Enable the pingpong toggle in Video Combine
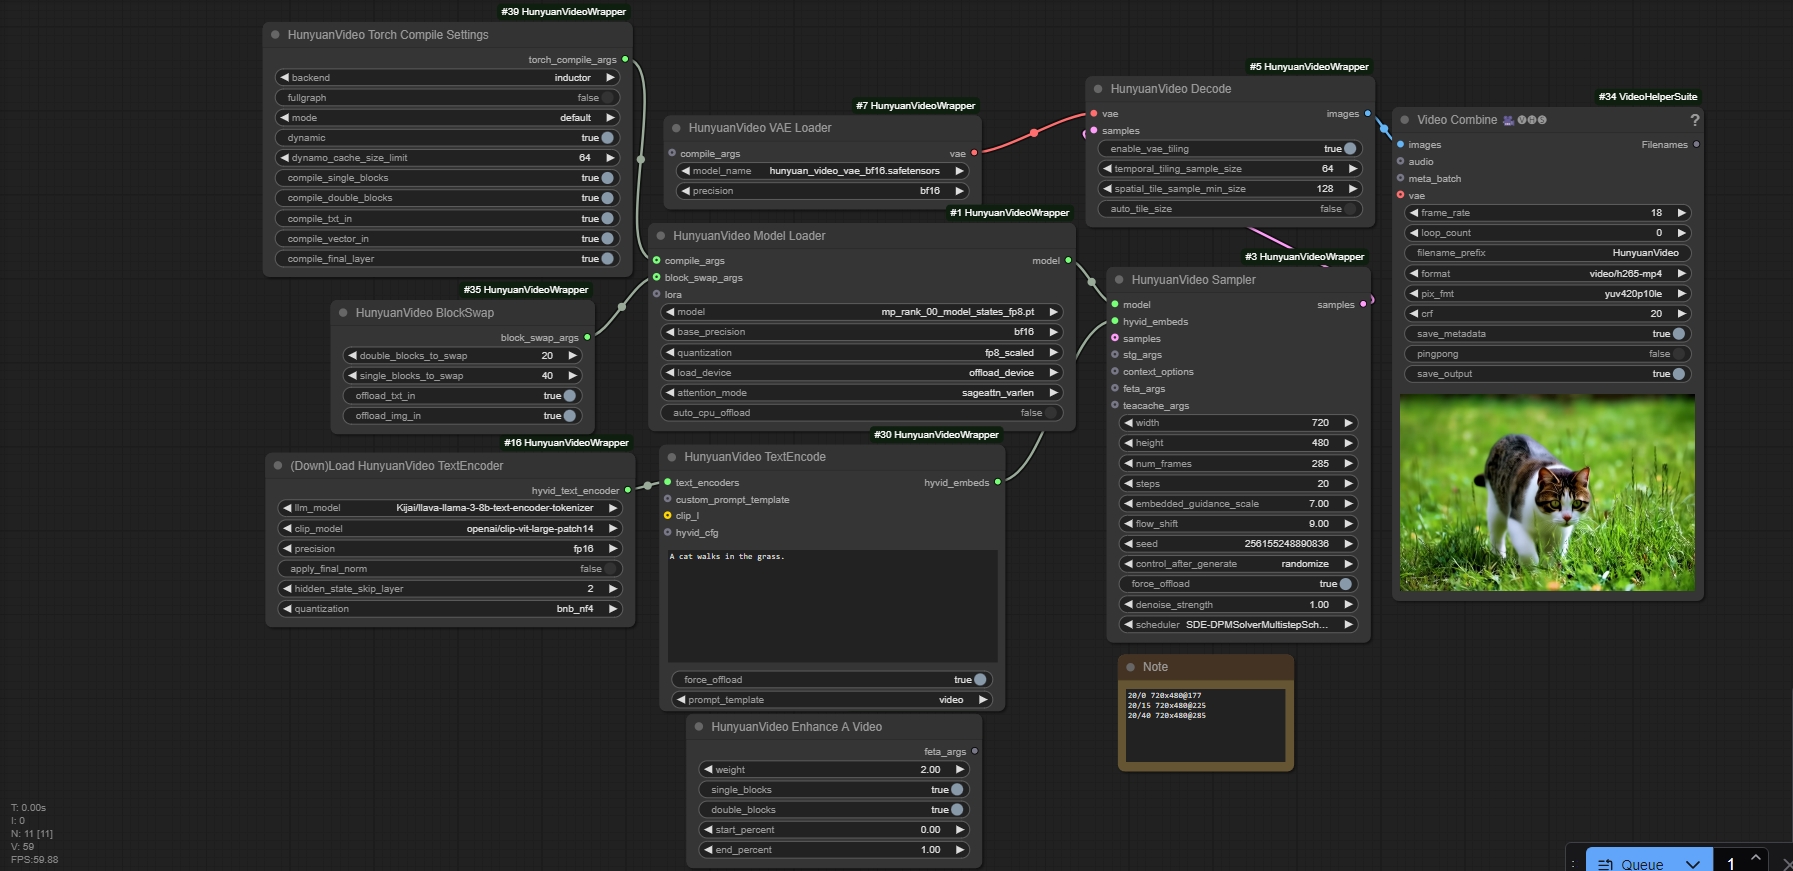This screenshot has width=1793, height=871. pos(1678,354)
